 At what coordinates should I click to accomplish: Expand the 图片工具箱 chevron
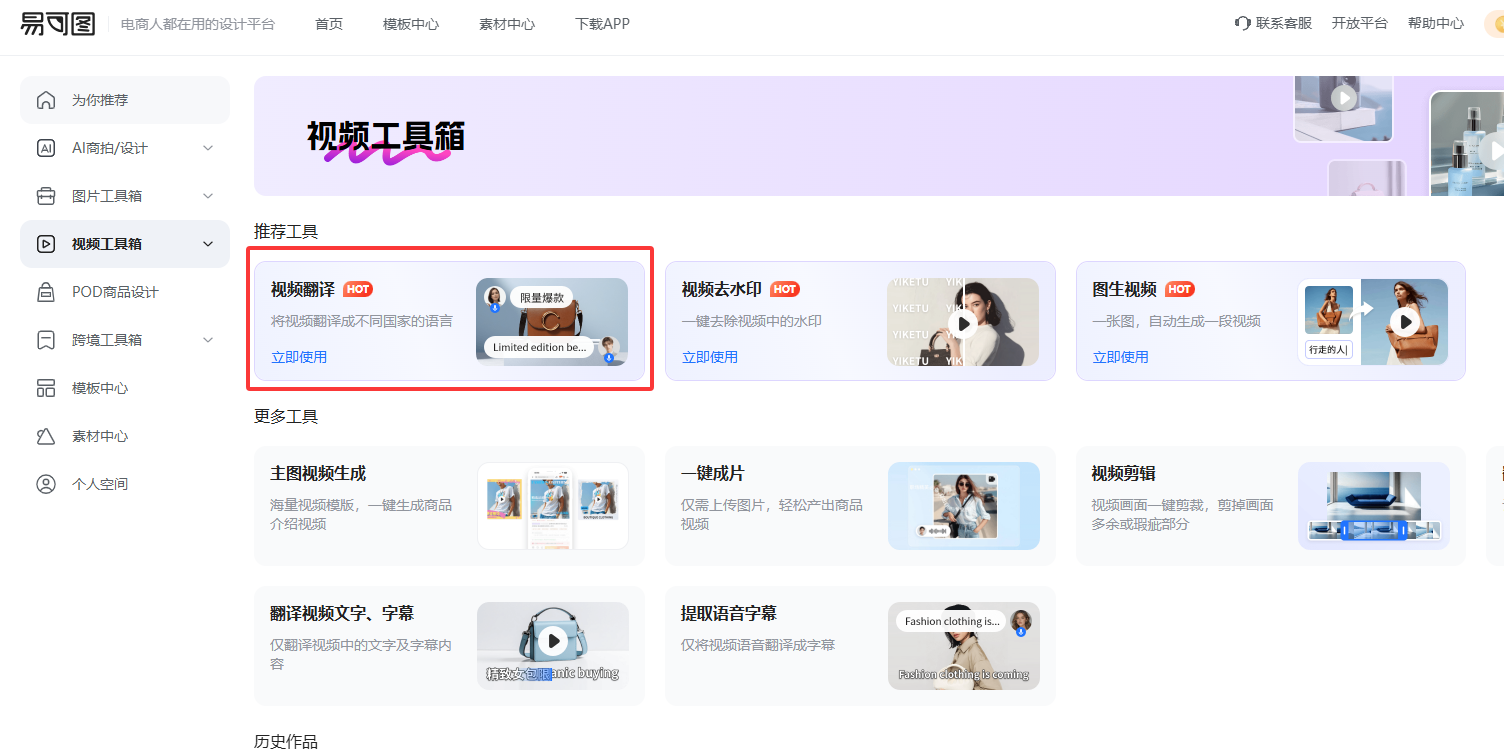point(208,196)
